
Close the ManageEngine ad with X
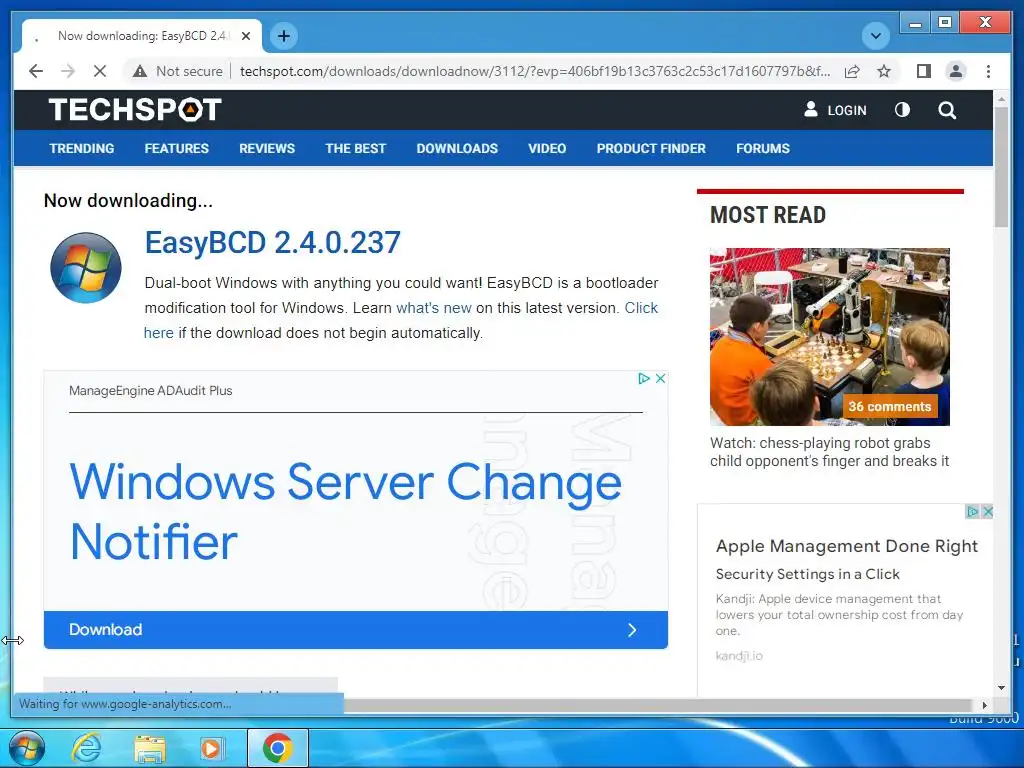pos(660,378)
